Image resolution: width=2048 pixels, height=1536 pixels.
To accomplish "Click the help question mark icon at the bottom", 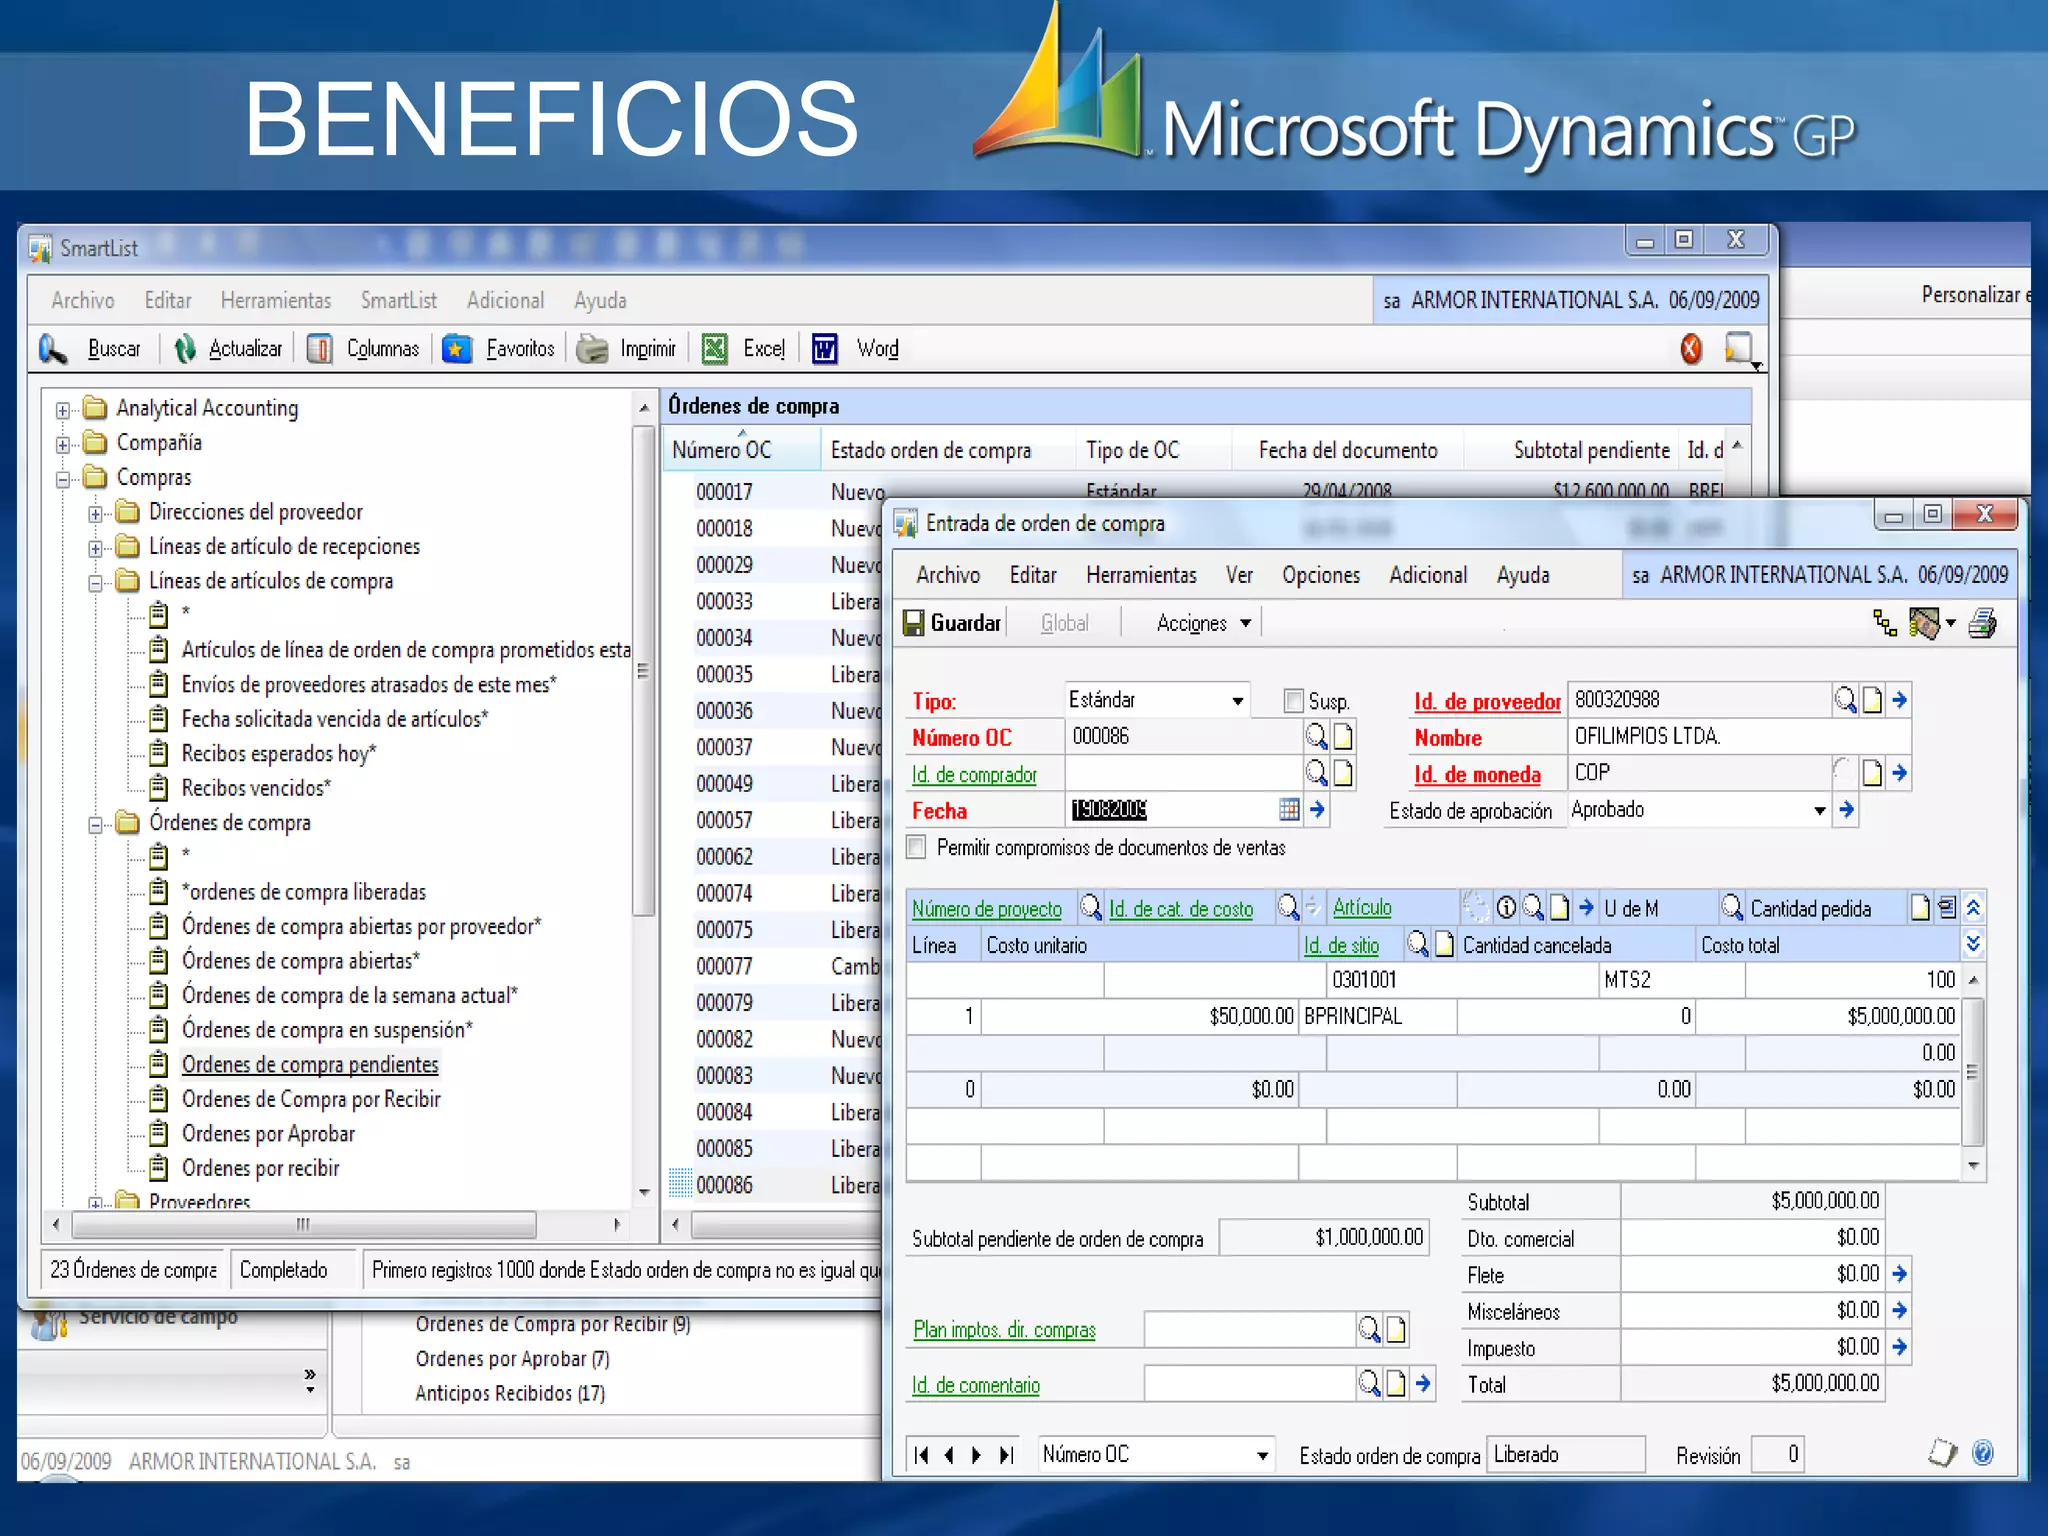I will pos(1983,1453).
